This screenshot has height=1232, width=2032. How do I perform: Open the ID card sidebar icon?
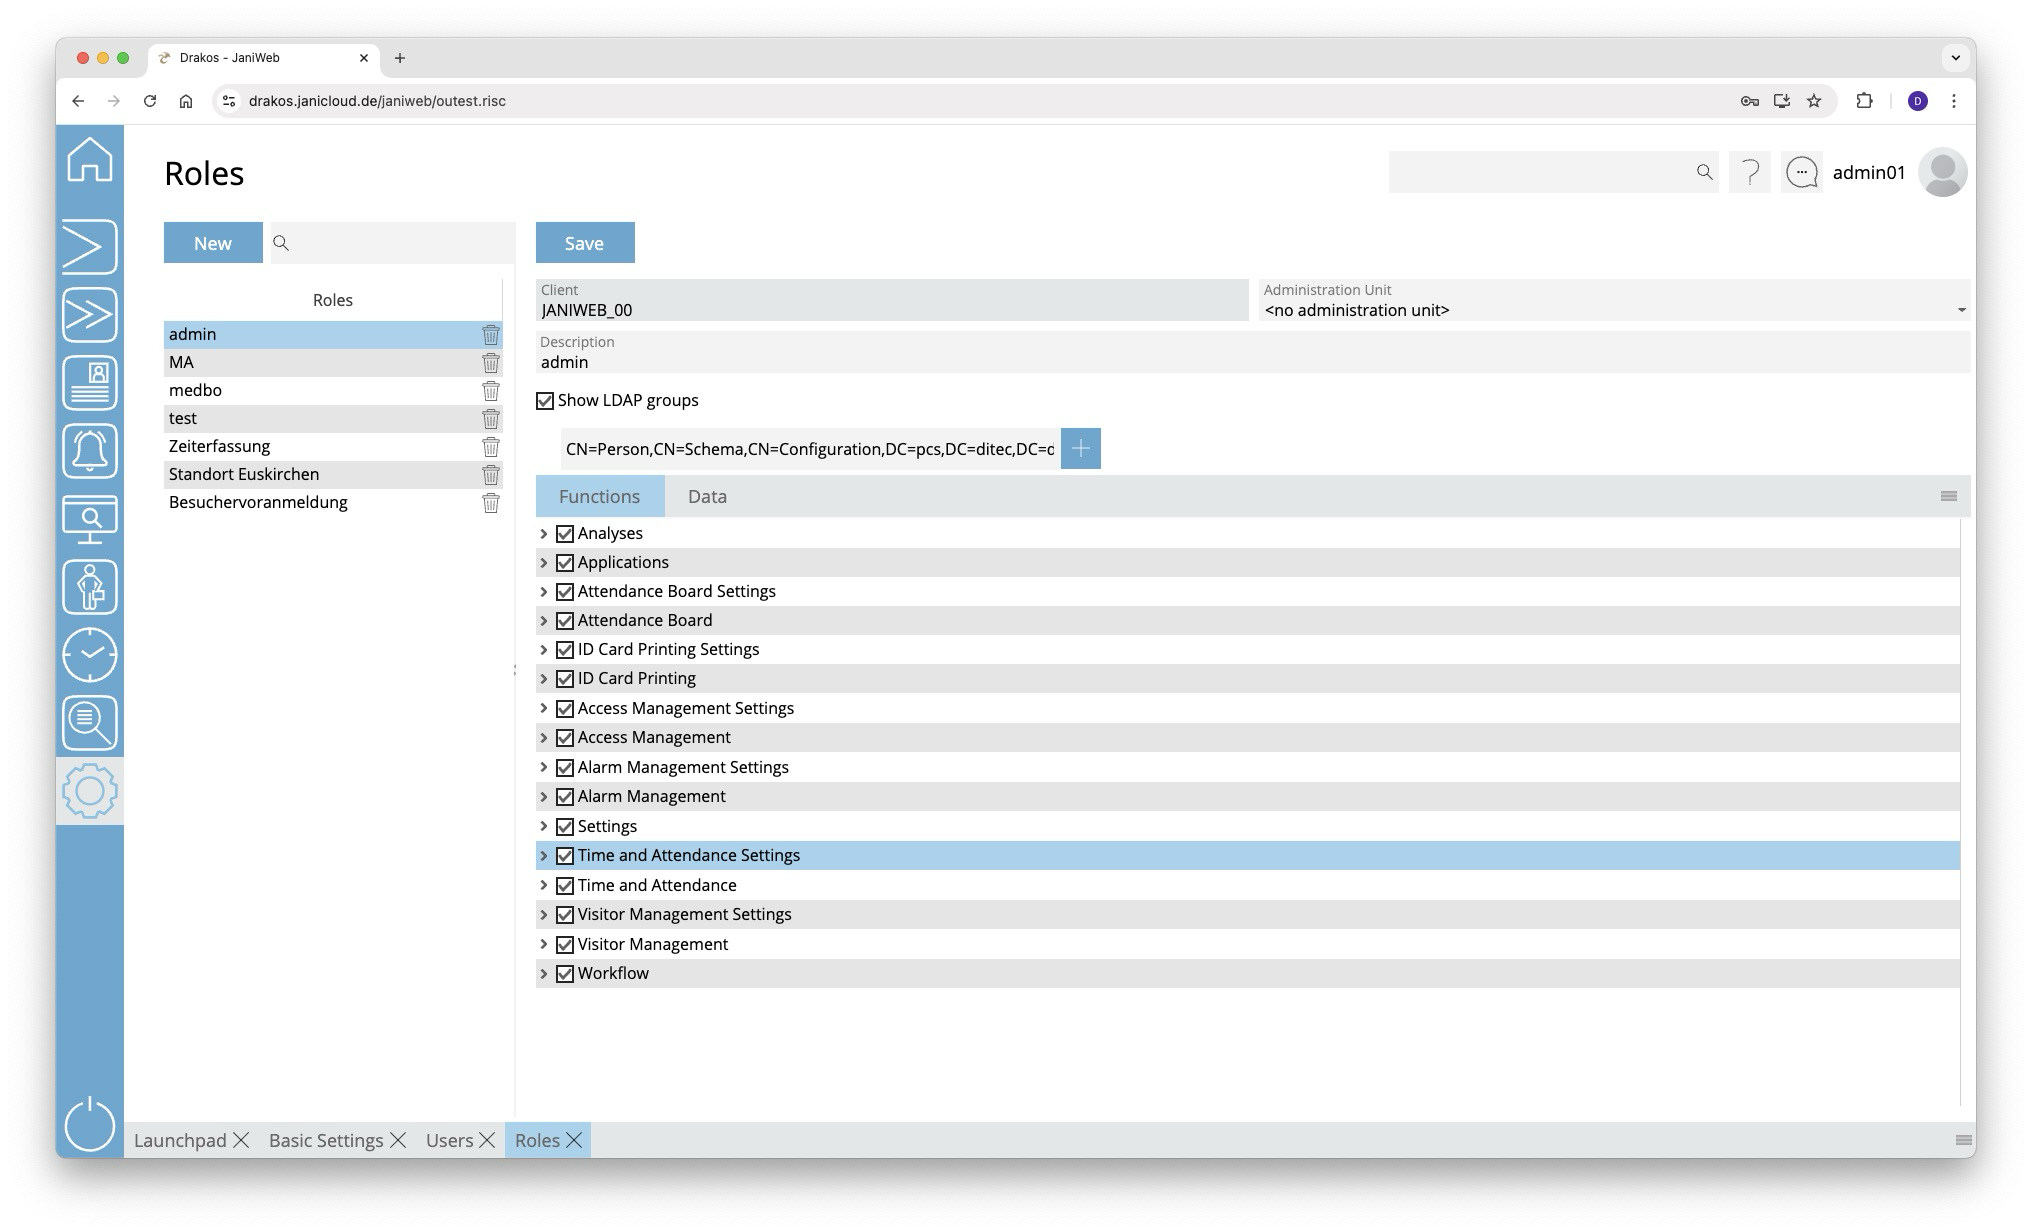tap(90, 383)
